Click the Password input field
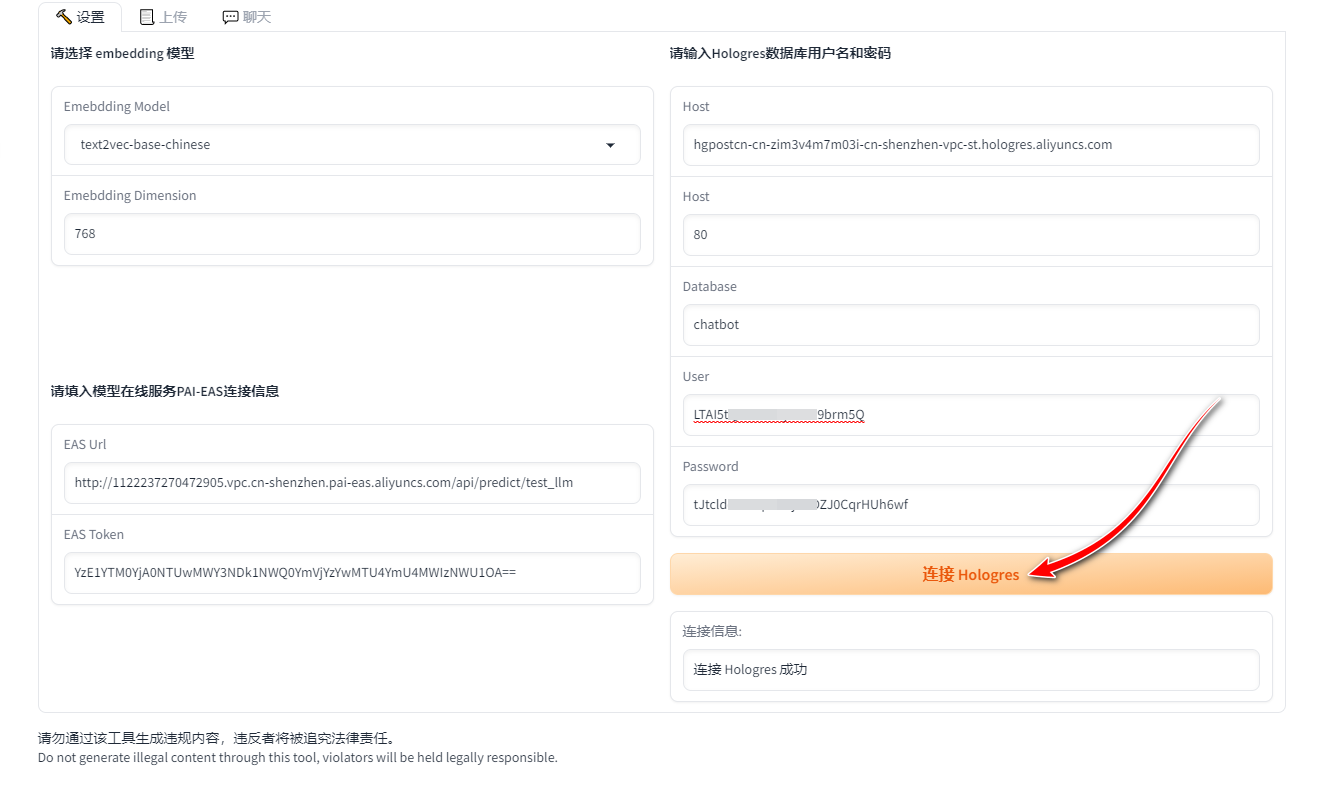Viewport: 1334px width, 799px height. (971, 505)
